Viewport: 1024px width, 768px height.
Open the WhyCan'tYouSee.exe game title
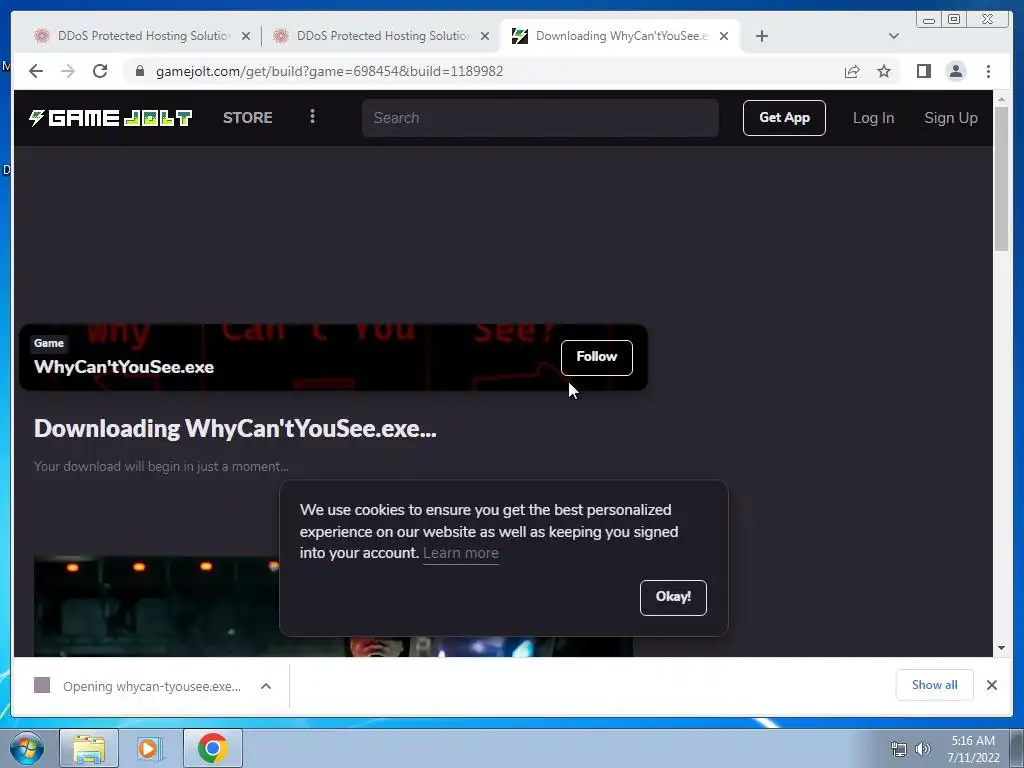pyautogui.click(x=124, y=367)
